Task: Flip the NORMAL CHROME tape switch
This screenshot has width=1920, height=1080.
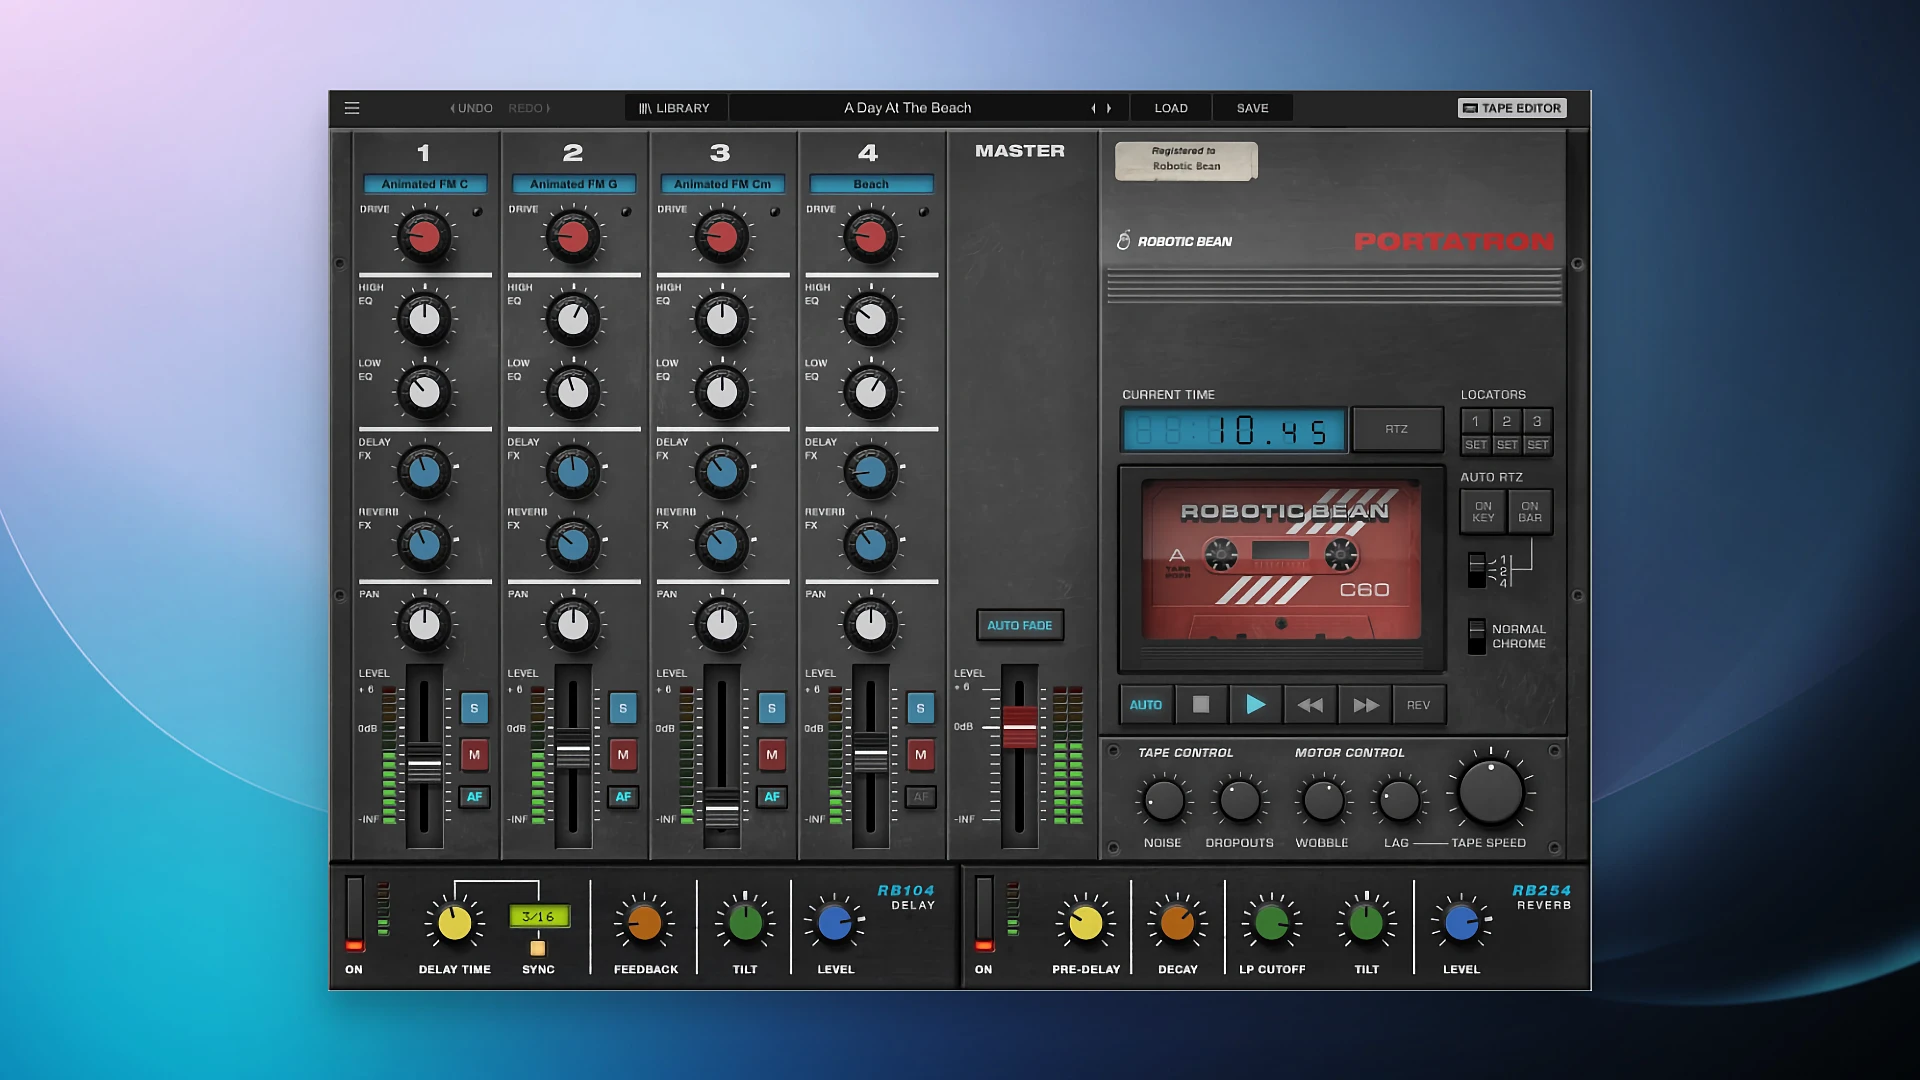Action: tap(1477, 636)
